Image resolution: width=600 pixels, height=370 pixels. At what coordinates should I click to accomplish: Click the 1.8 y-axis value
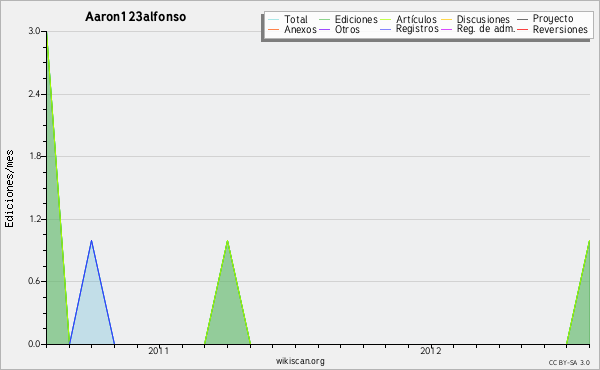pyautogui.click(x=34, y=156)
